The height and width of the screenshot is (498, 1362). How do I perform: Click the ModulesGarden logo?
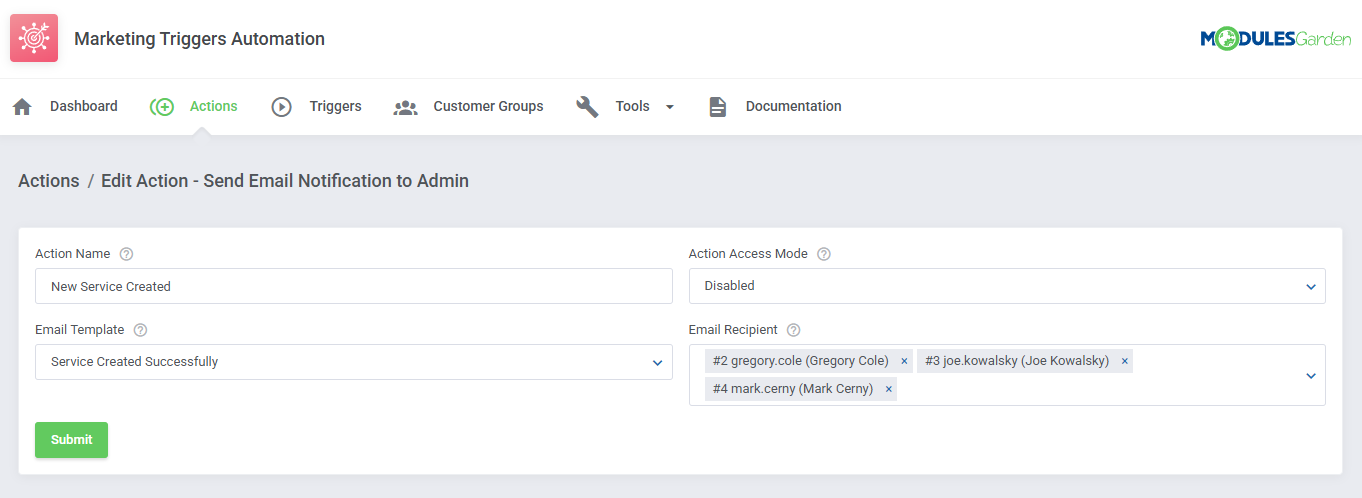point(1276,39)
